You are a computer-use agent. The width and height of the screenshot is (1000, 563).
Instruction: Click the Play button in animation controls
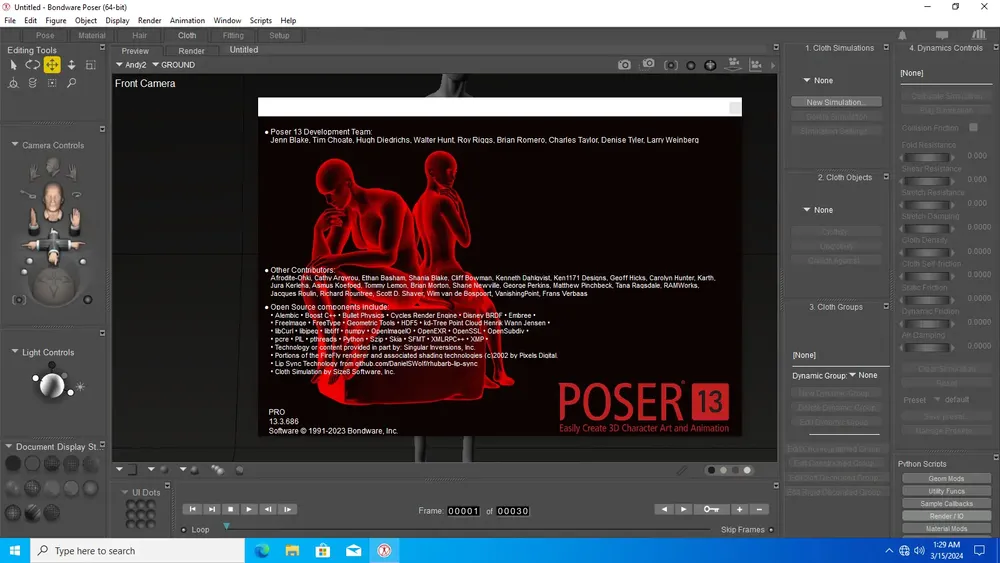point(249,509)
